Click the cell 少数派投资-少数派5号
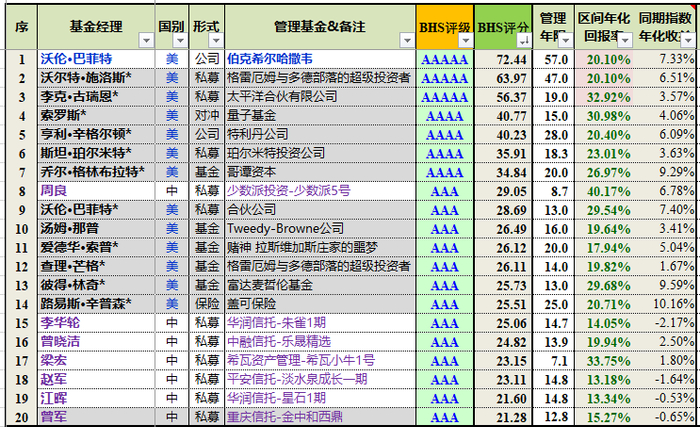The height and width of the screenshot is (427, 700). coord(320,191)
